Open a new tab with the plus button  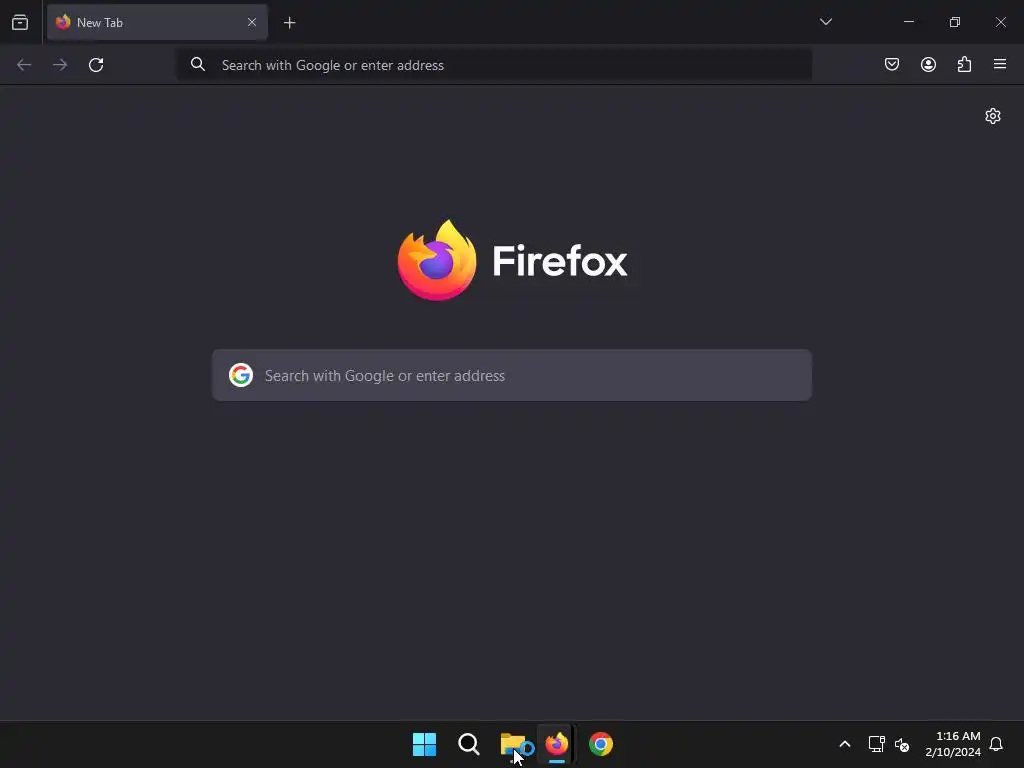pos(289,23)
